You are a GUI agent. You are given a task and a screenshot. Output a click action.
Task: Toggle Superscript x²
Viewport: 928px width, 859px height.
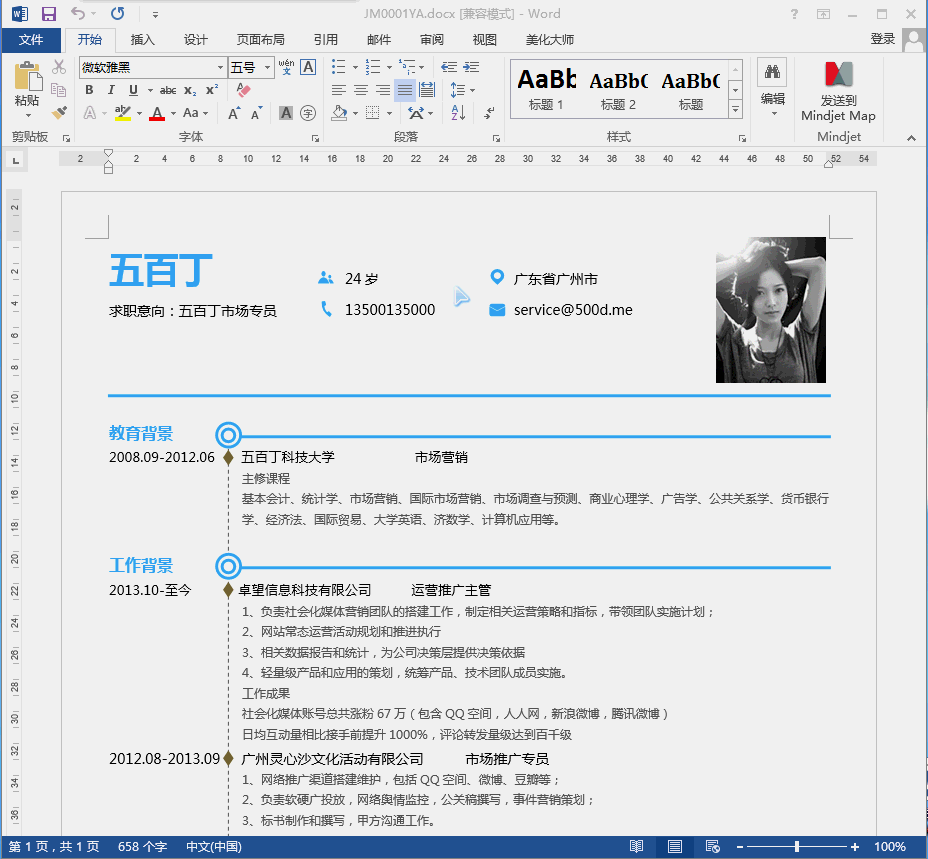point(212,90)
